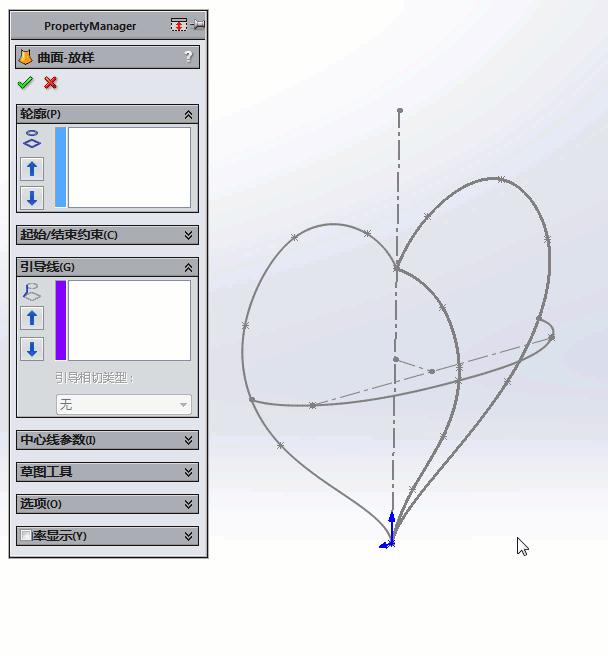The image size is (608, 656).
Task: Collapse the 引导线(G) section
Action: tap(188, 267)
